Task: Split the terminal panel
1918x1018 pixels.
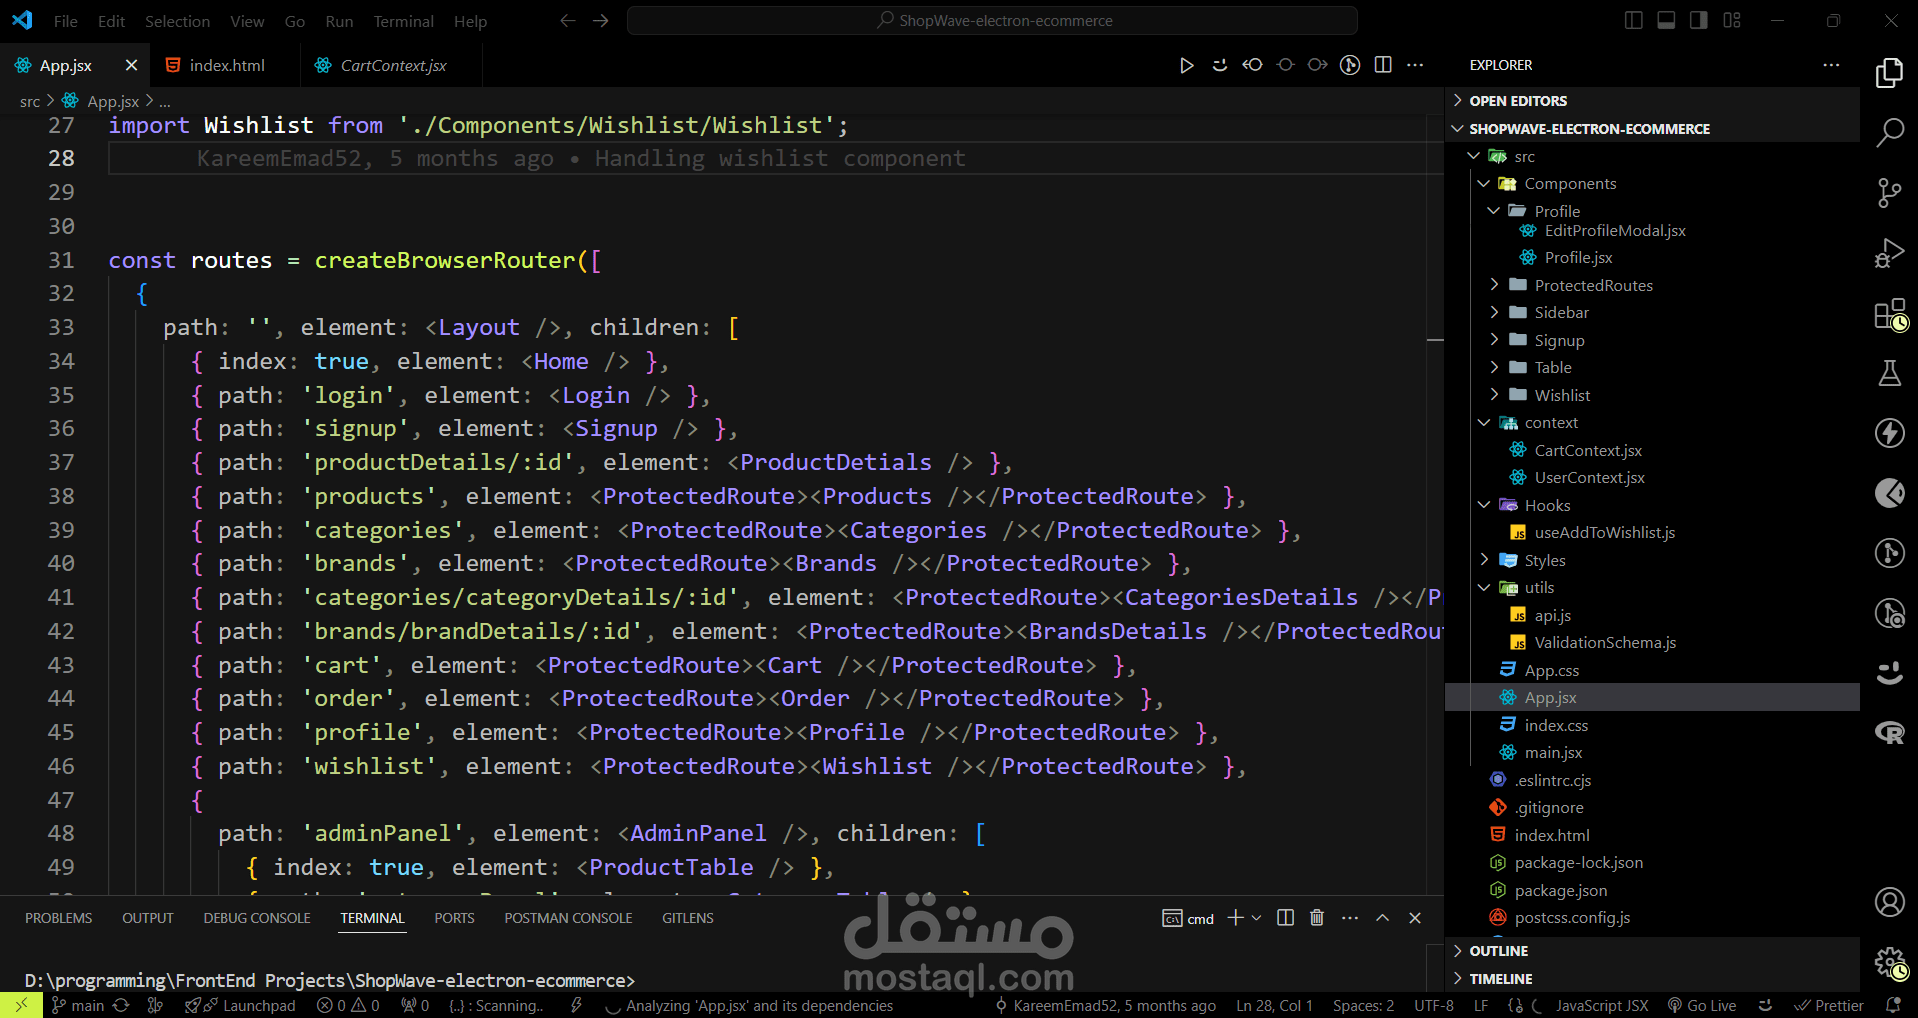Action: pos(1286,918)
